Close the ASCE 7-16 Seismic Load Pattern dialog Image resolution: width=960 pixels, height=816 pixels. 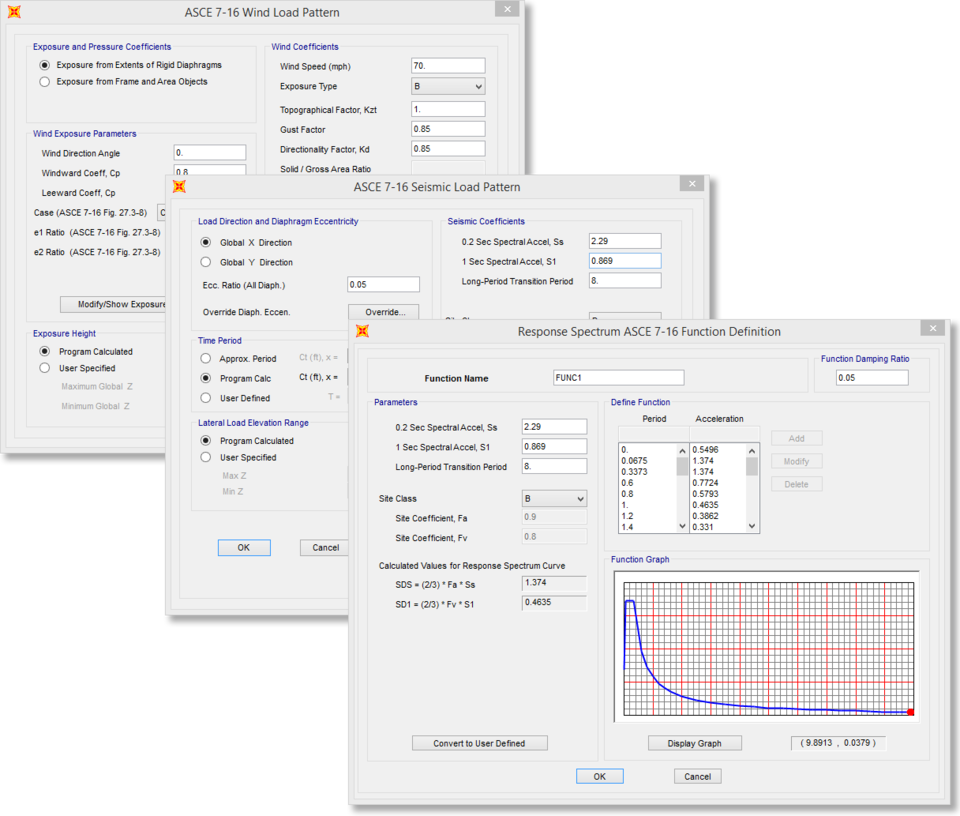[x=691, y=184]
